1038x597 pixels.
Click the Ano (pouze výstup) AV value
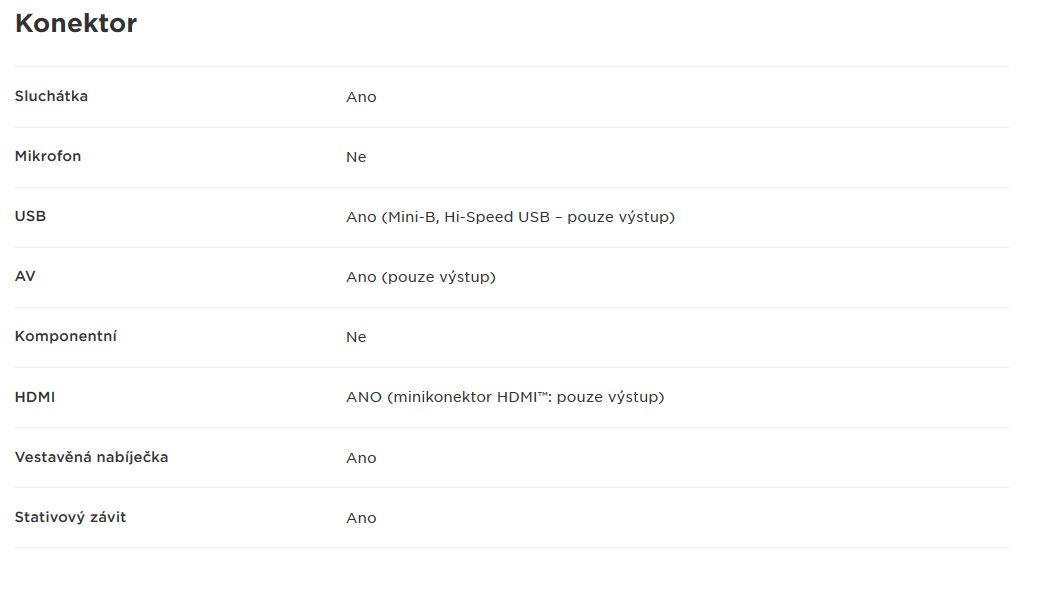421,277
